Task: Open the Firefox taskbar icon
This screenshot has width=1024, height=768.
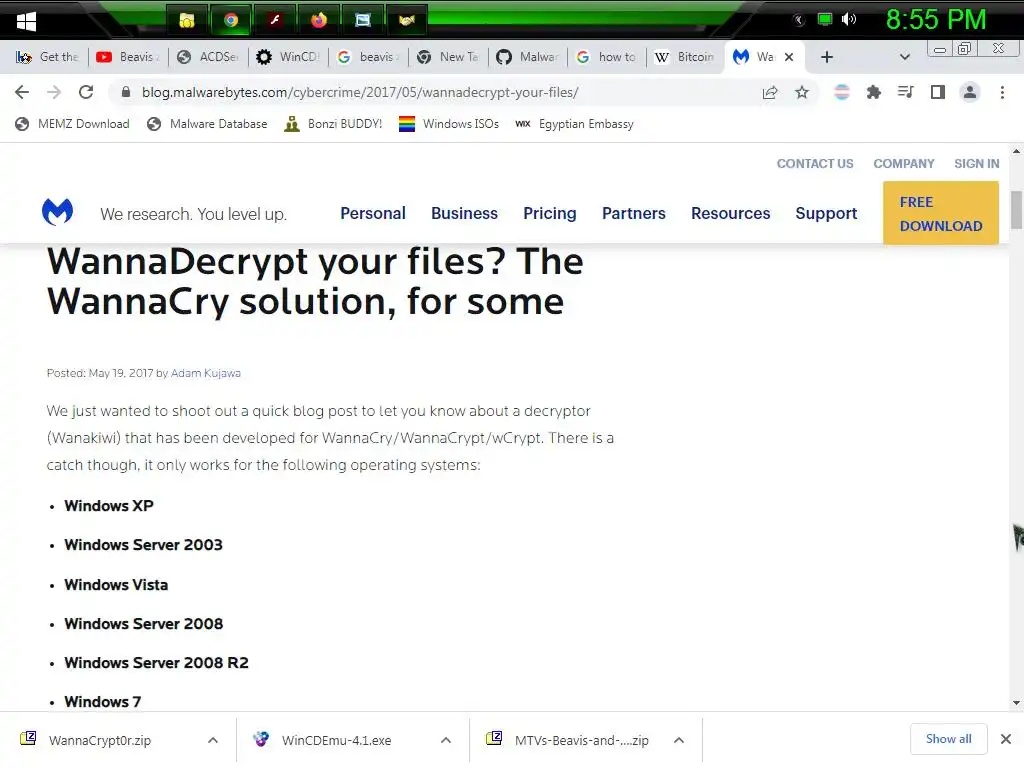Action: coord(319,20)
